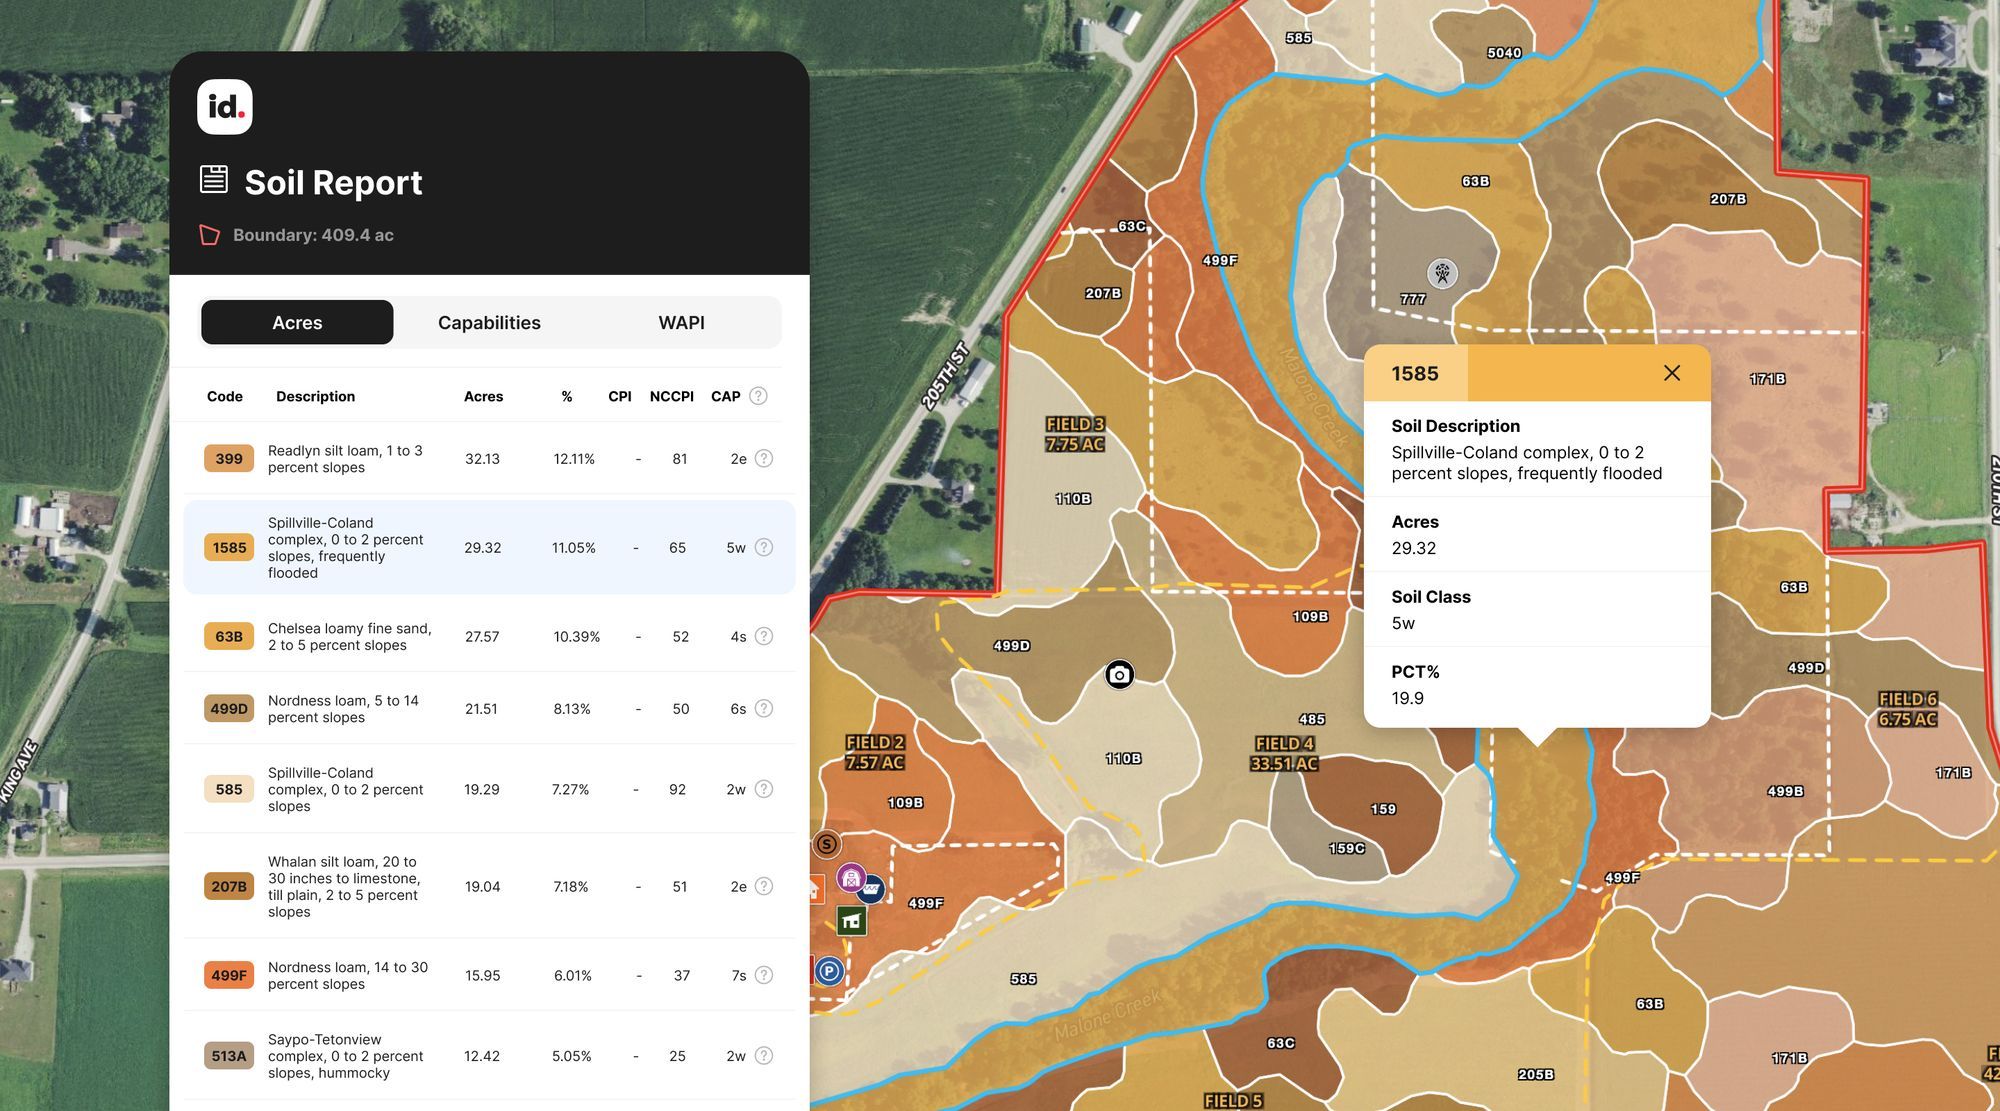The image size is (2000, 1111).
Task: Select the radio tower marker near soil 777
Action: pos(1441,272)
